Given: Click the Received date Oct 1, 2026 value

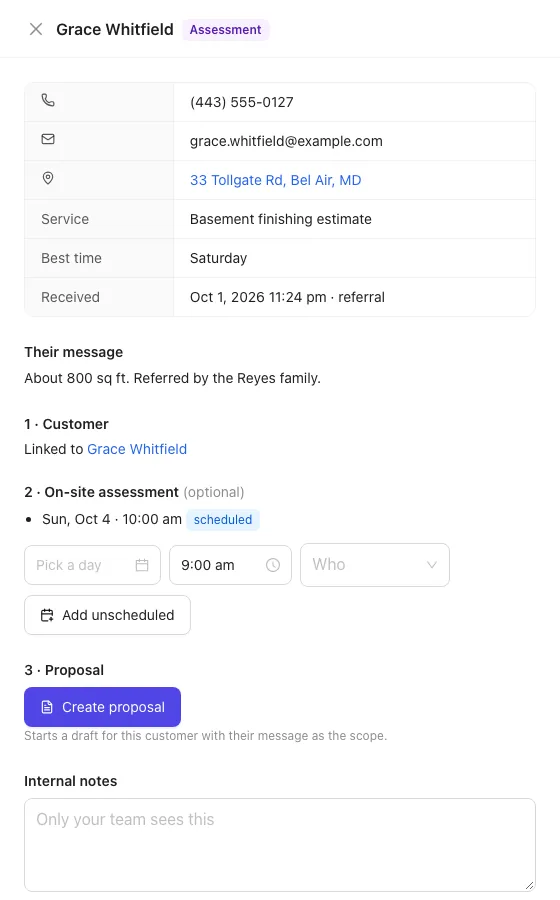Looking at the screenshot, I should 287,297.
